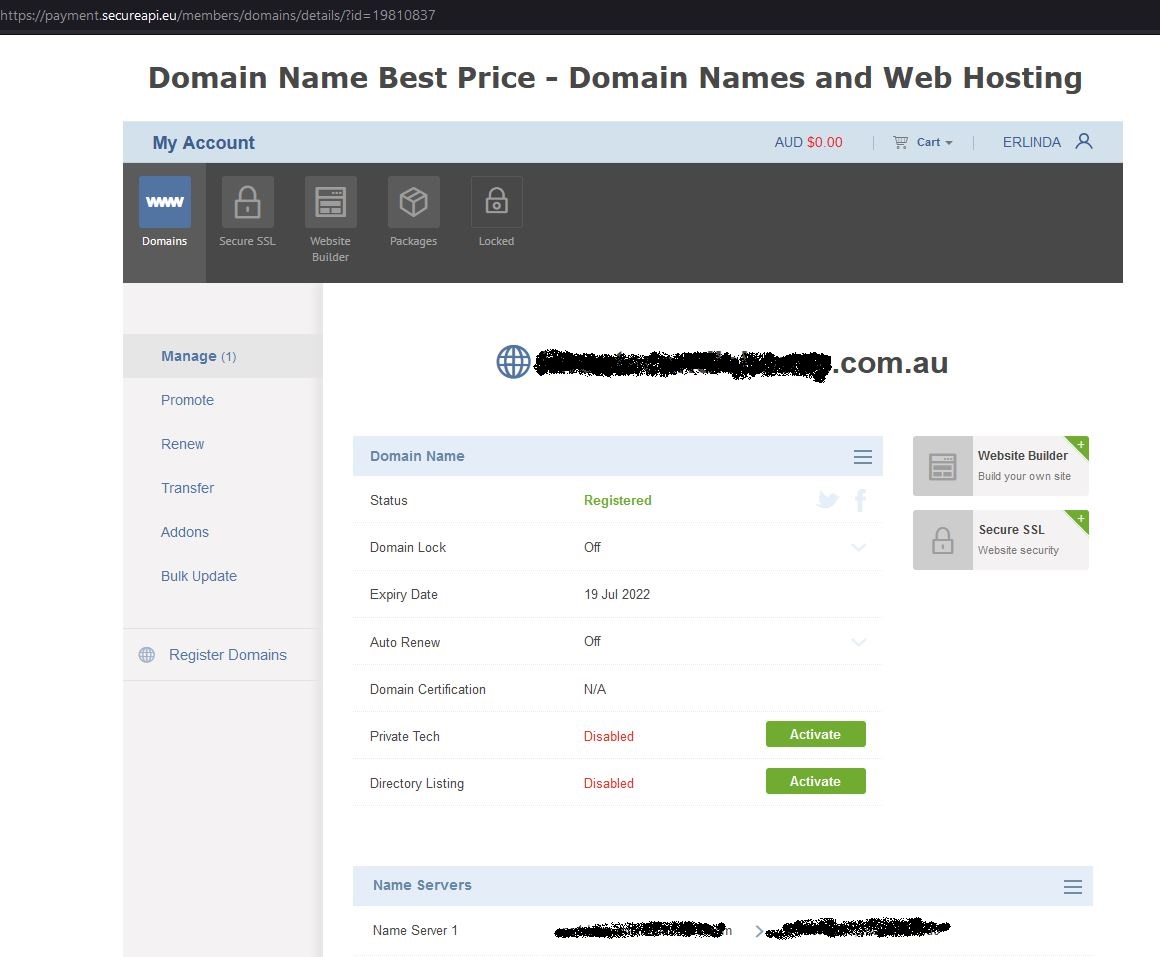Screen dimensions: 1160x957
Task: Enable Private Tech by clicking Activate
Action: (815, 733)
